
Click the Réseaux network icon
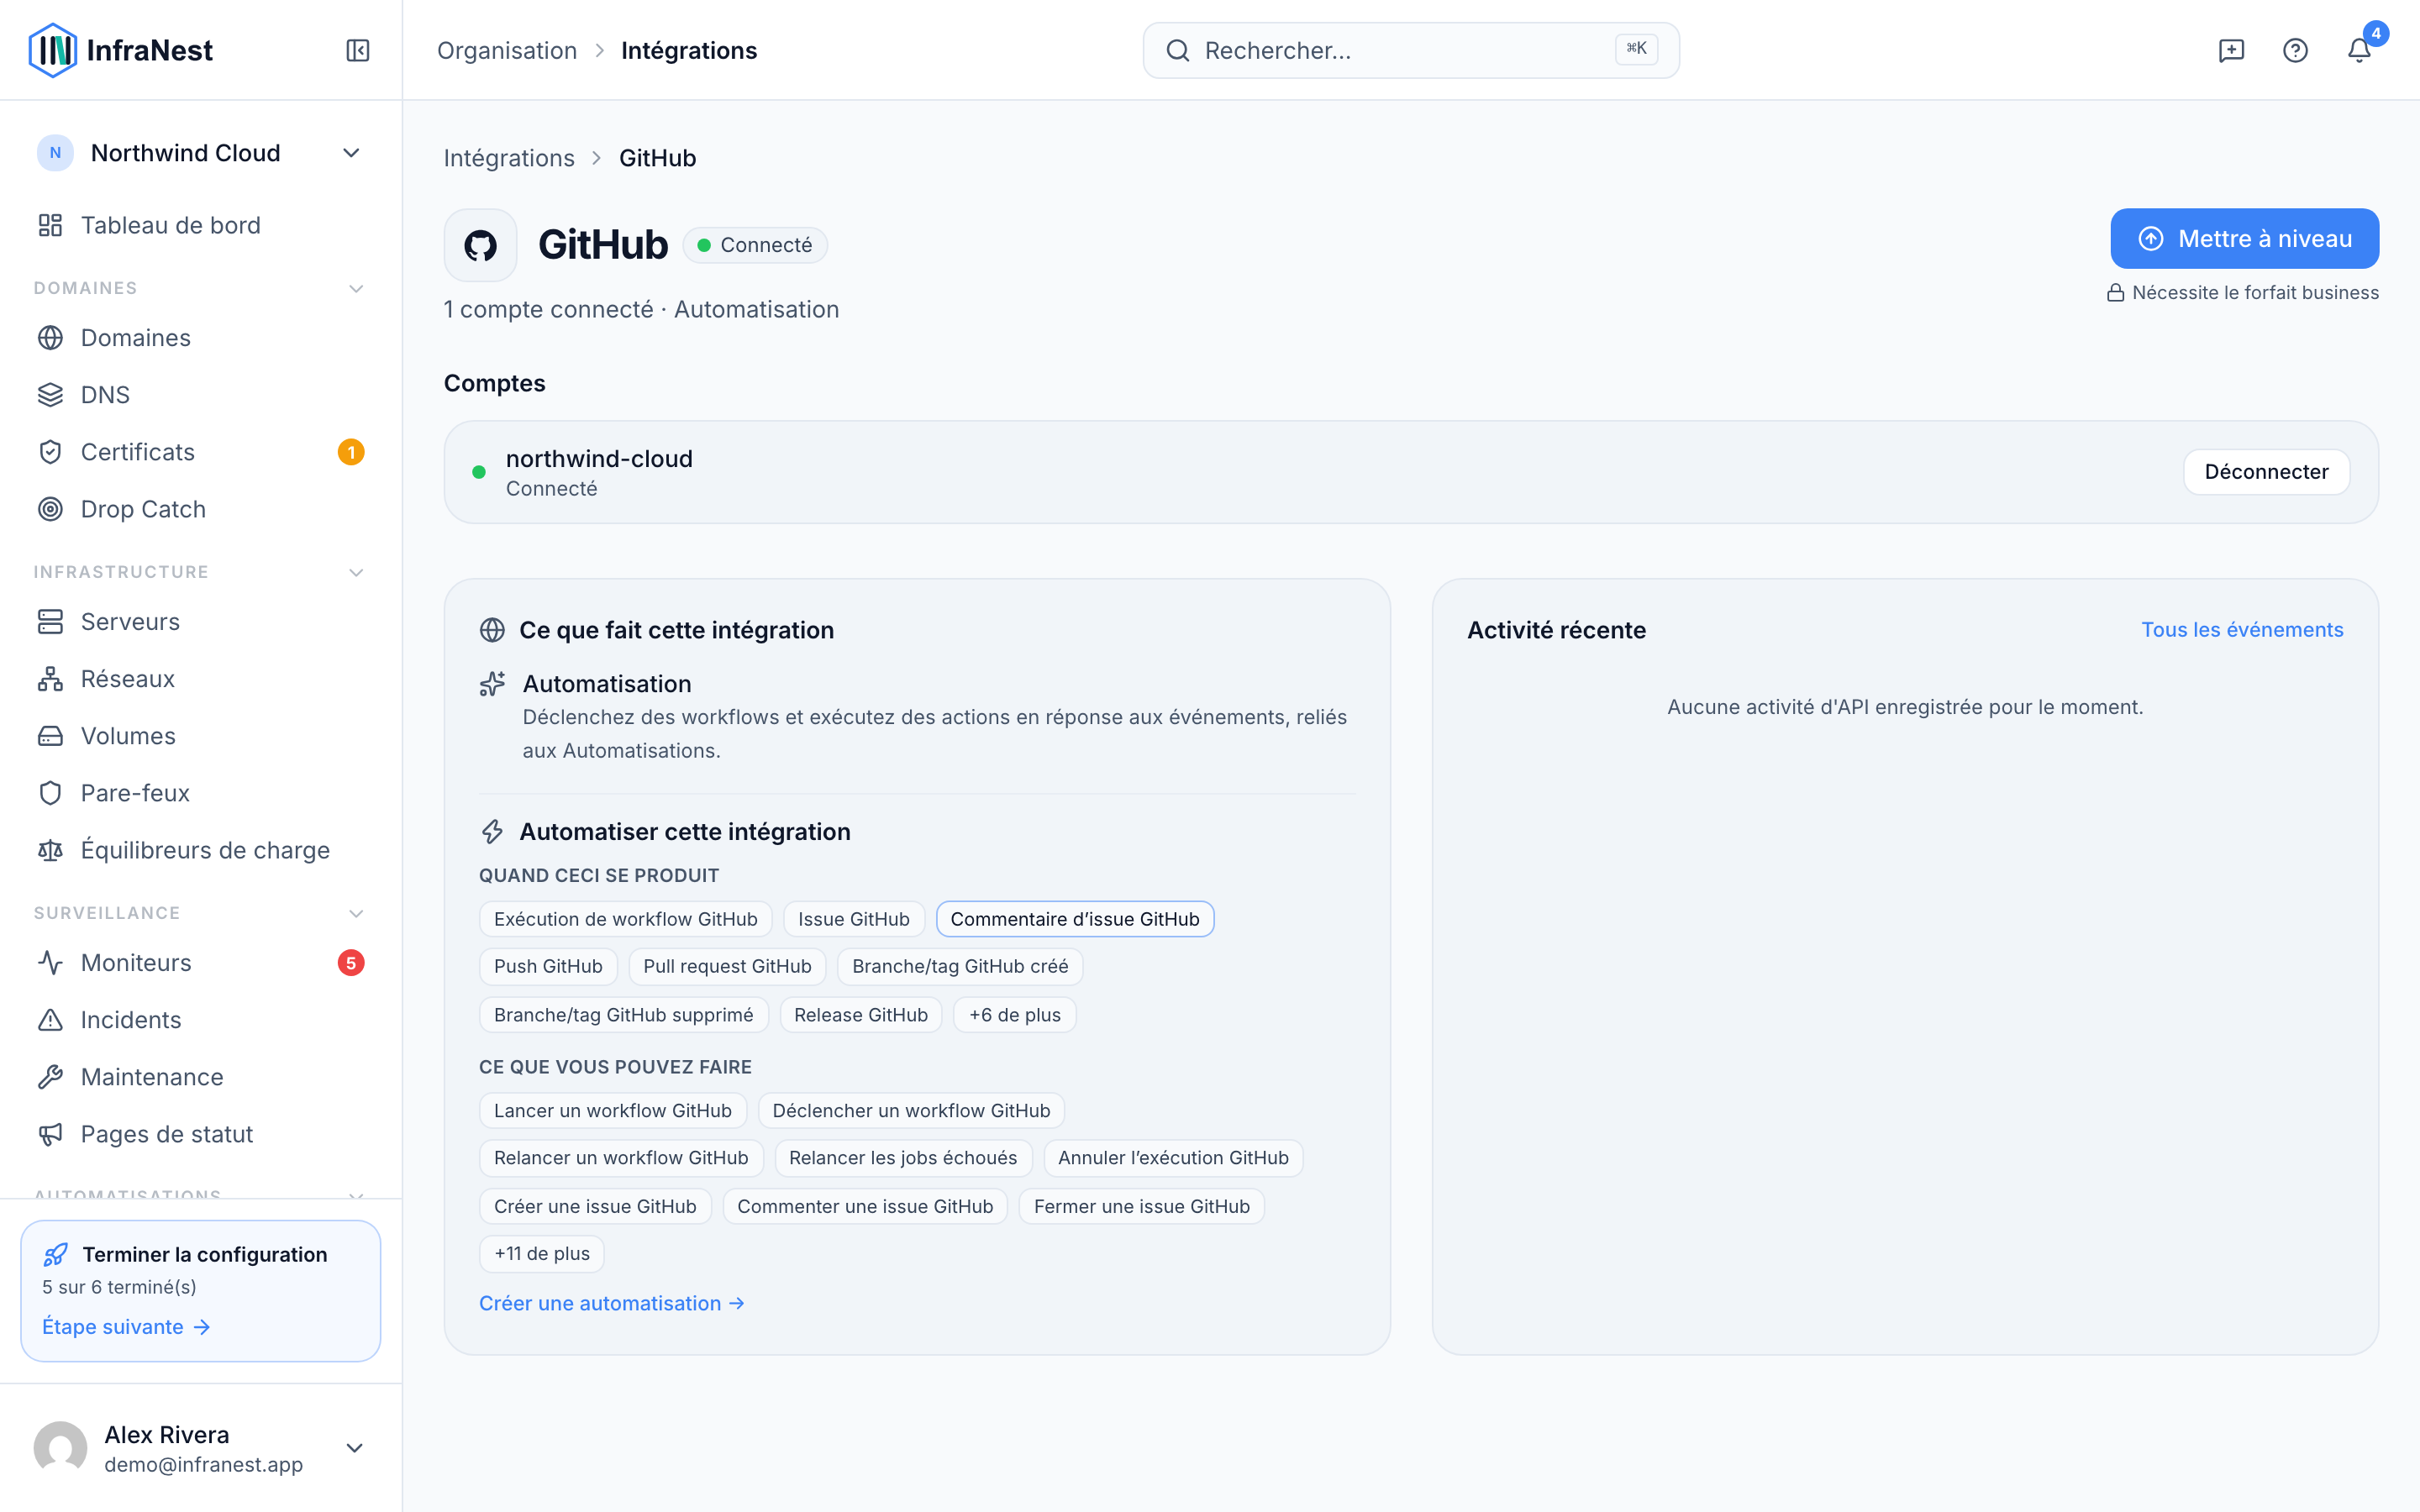tap(50, 679)
